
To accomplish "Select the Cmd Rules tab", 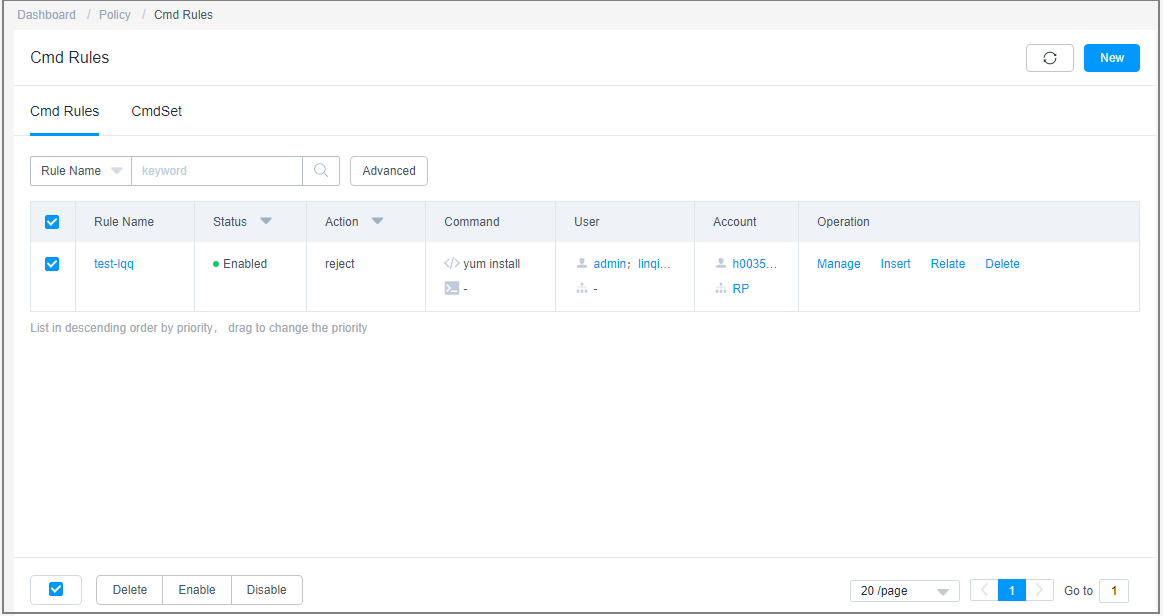I will [65, 111].
